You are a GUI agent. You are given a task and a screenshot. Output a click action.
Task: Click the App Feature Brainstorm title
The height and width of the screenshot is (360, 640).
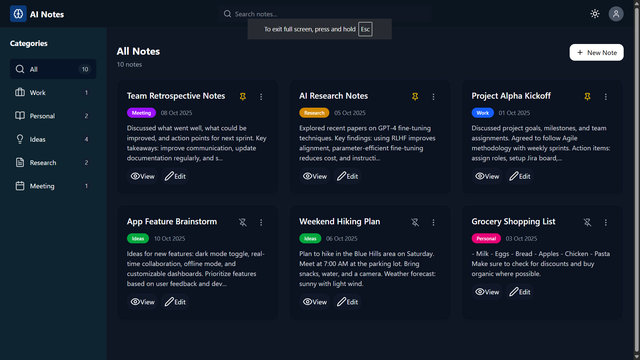(172, 222)
